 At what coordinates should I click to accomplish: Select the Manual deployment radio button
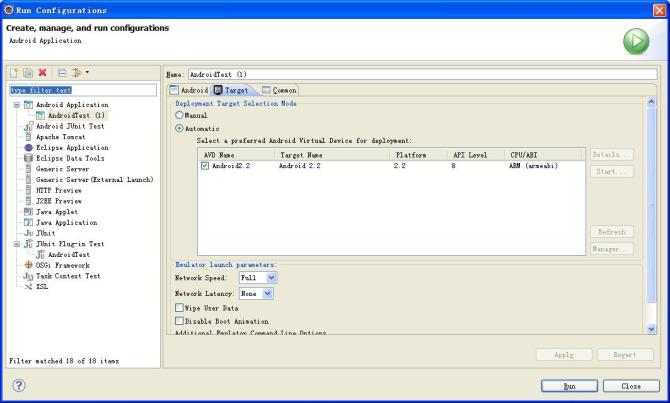tap(179, 115)
